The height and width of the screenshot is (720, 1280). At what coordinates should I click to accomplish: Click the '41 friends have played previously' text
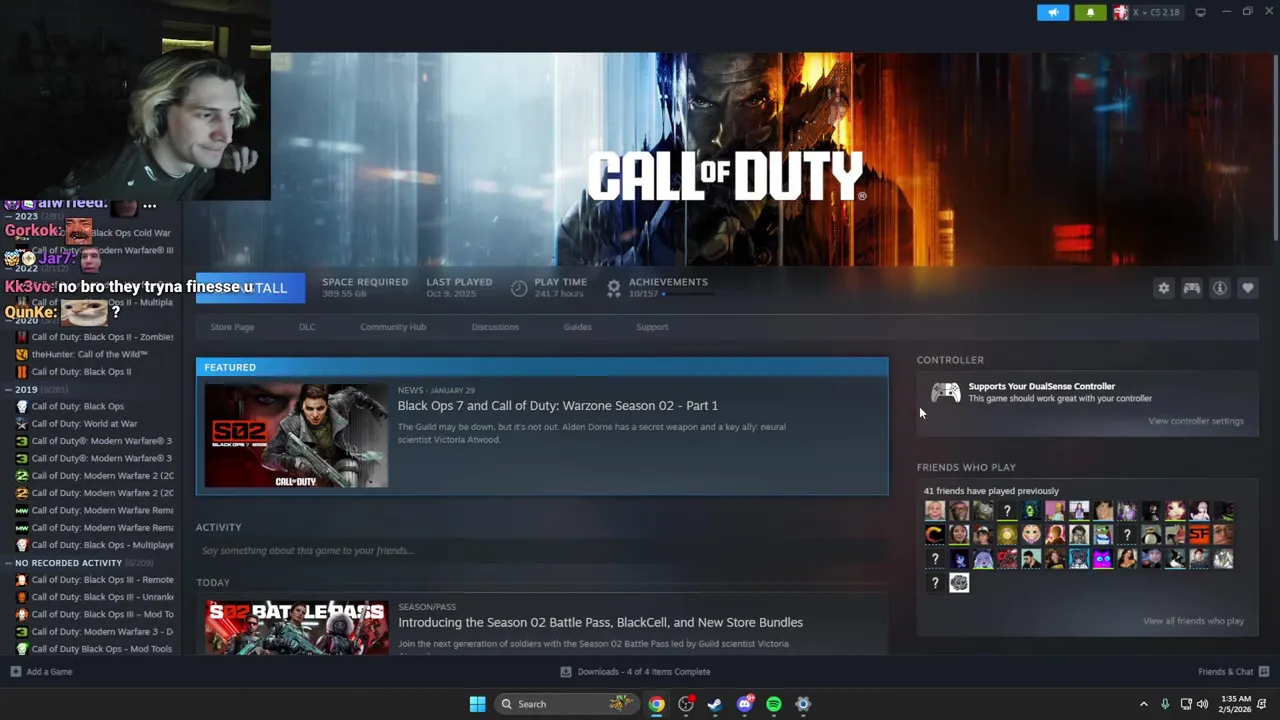991,491
